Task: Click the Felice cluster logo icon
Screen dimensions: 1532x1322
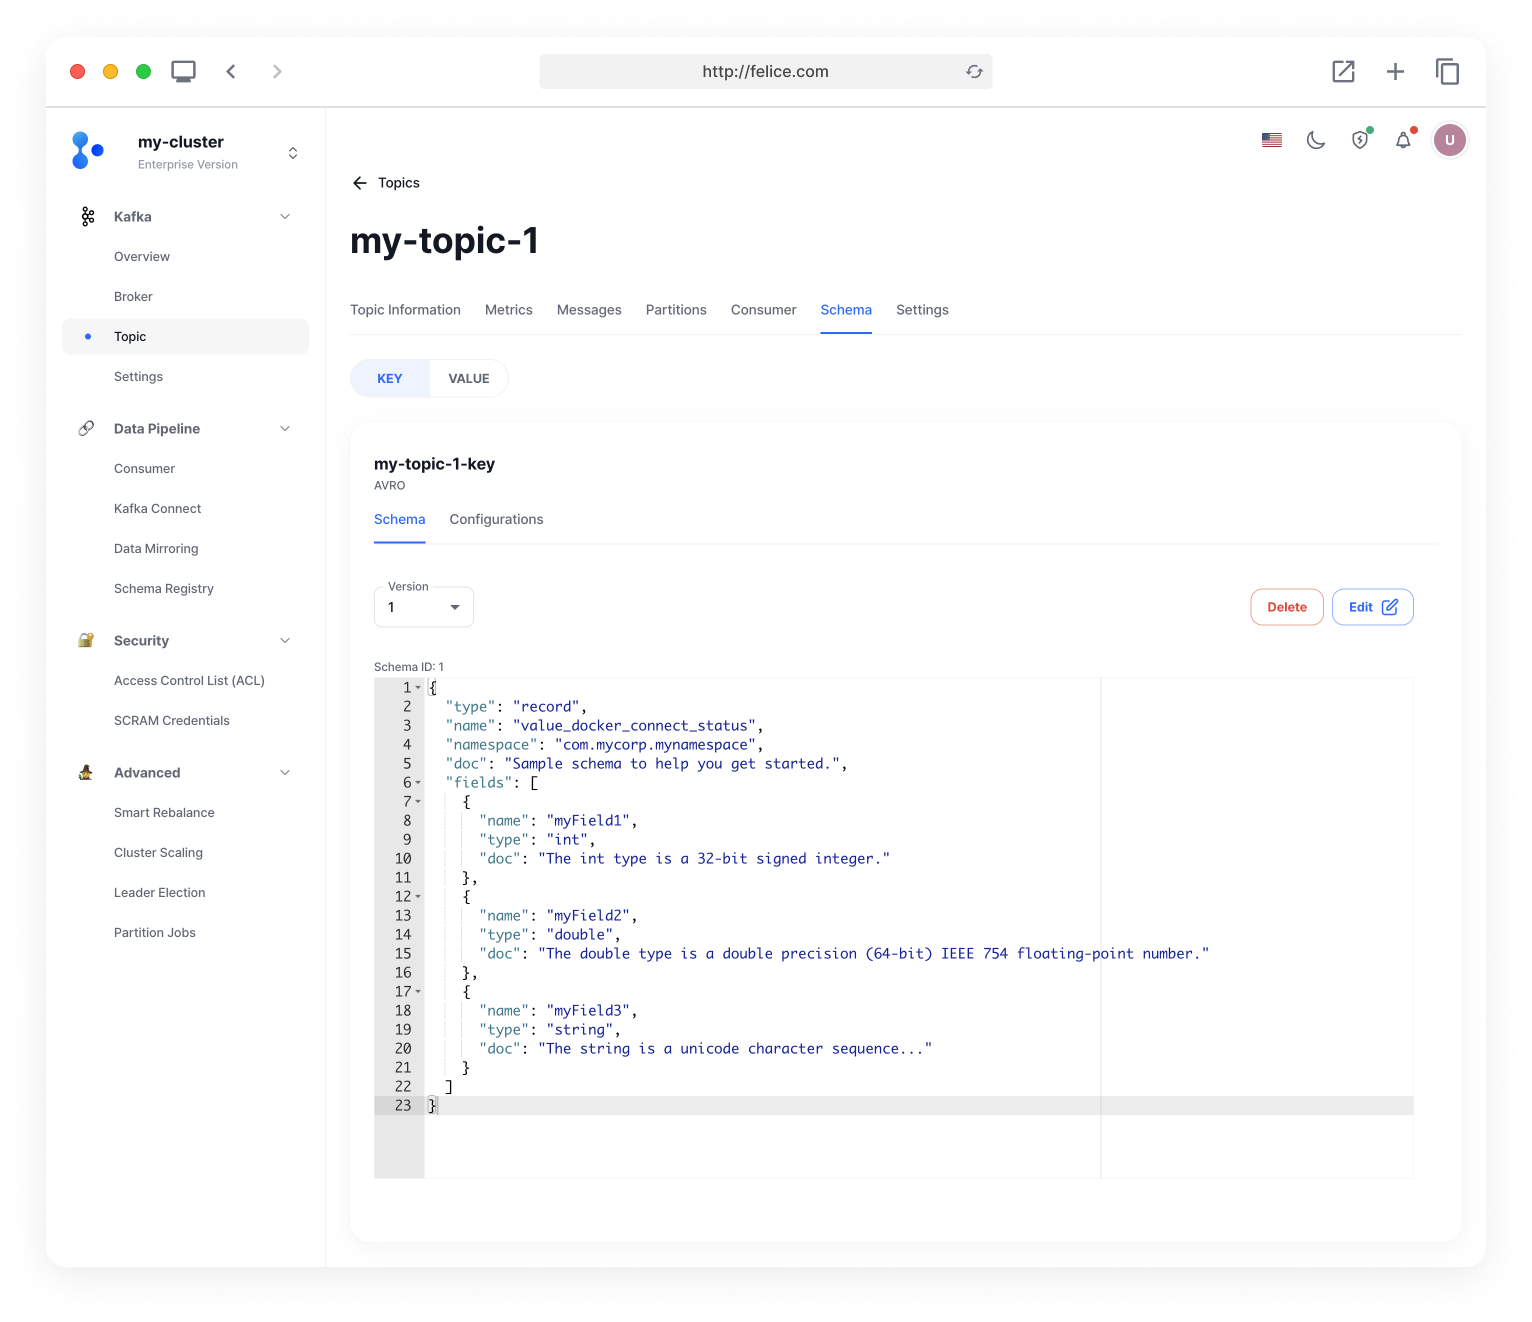Action: pyautogui.click(x=88, y=151)
